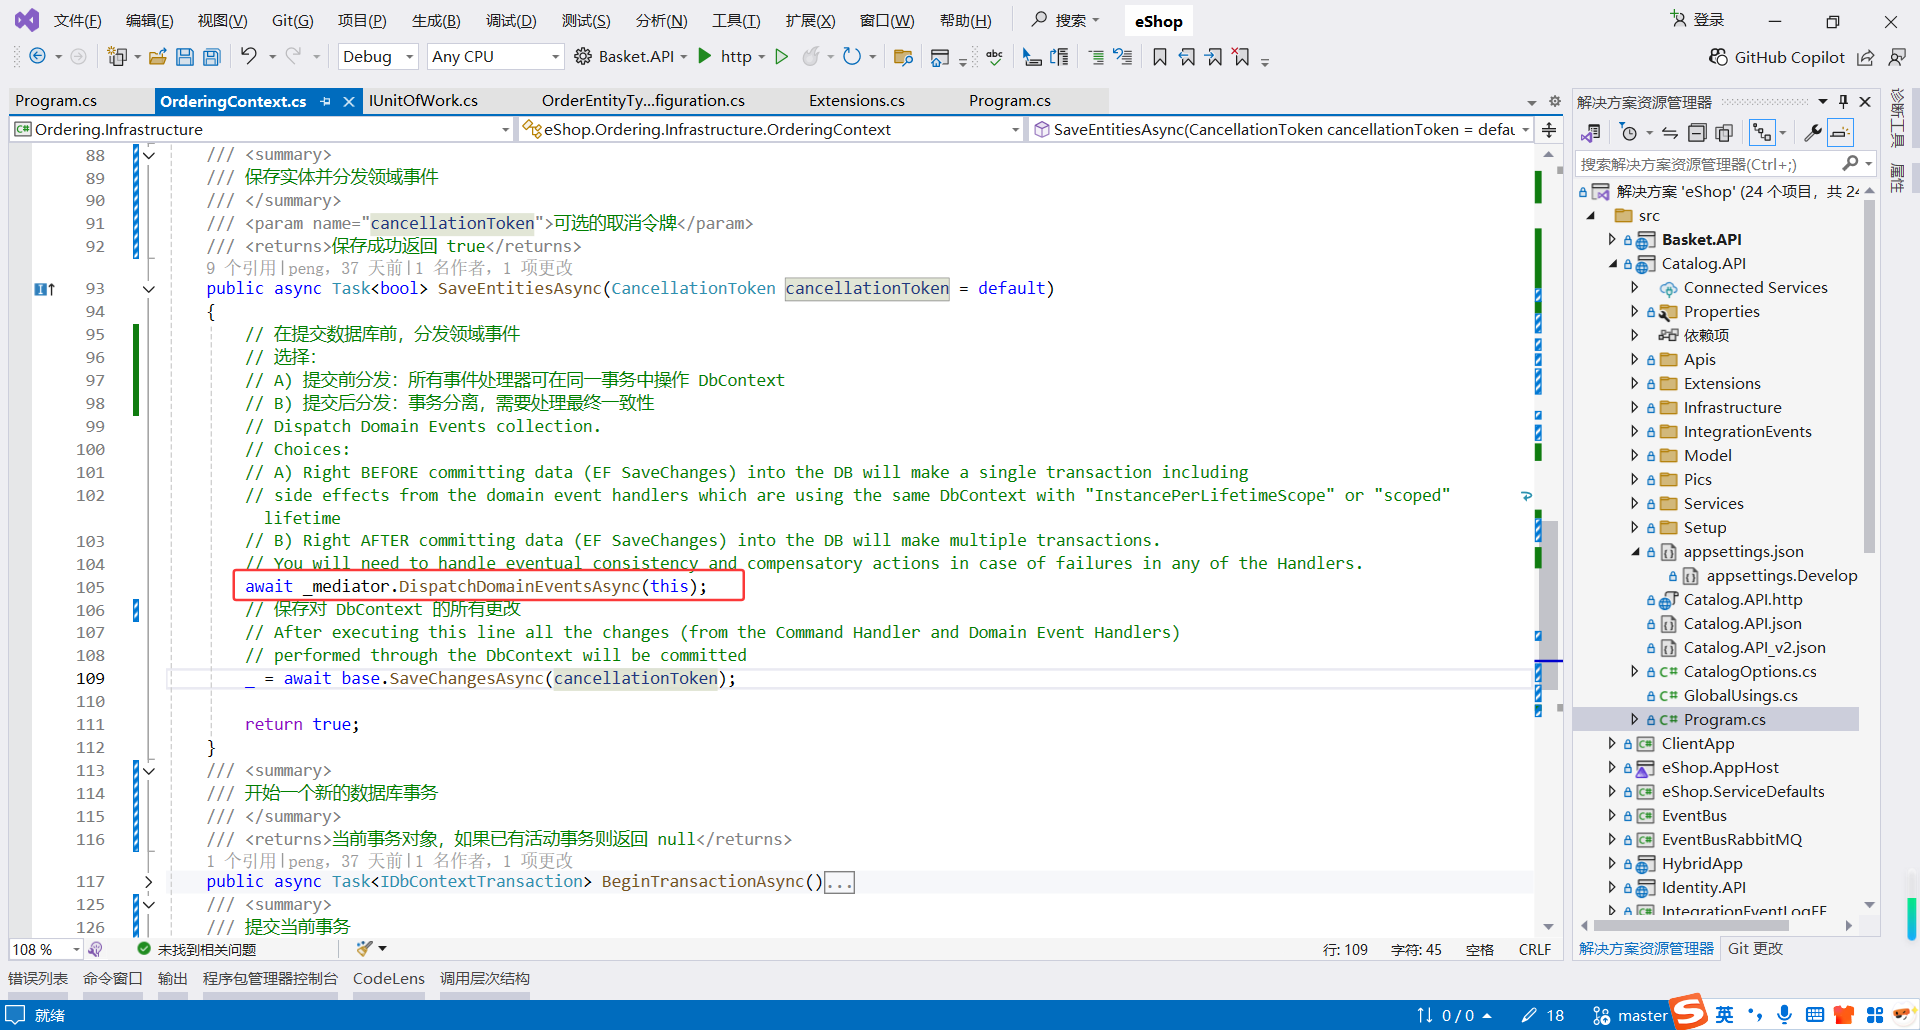This screenshot has width=1920, height=1030.
Task: Collapse all nodes in Solution Explorer
Action: (1697, 132)
